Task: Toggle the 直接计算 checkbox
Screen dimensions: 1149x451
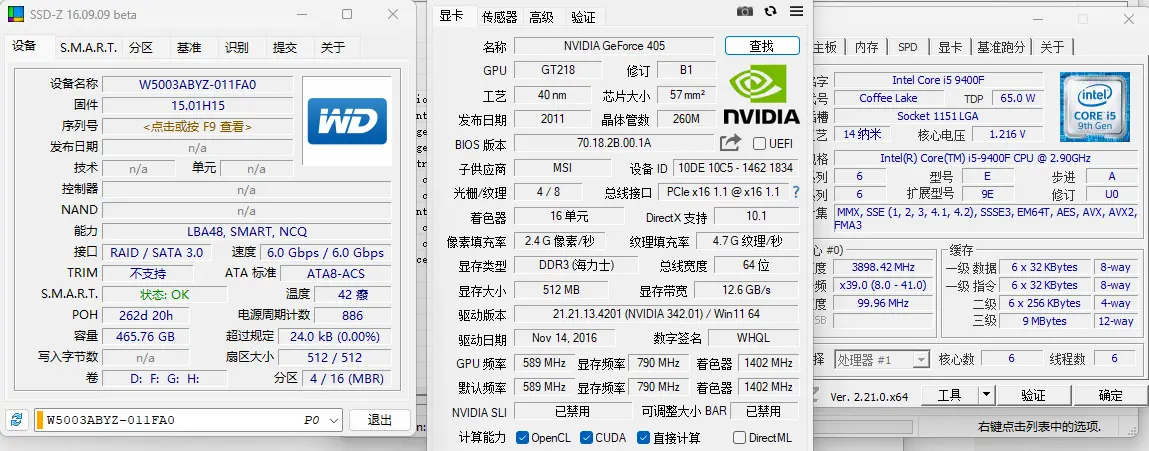Action: (x=643, y=438)
